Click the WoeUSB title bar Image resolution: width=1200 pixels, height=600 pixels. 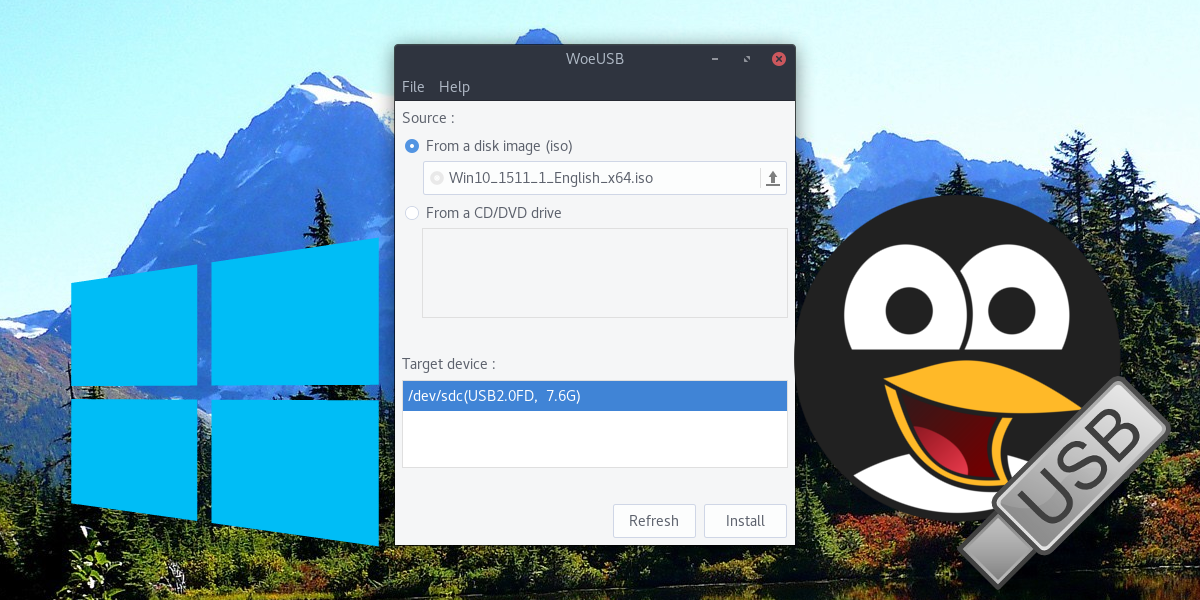coord(595,59)
